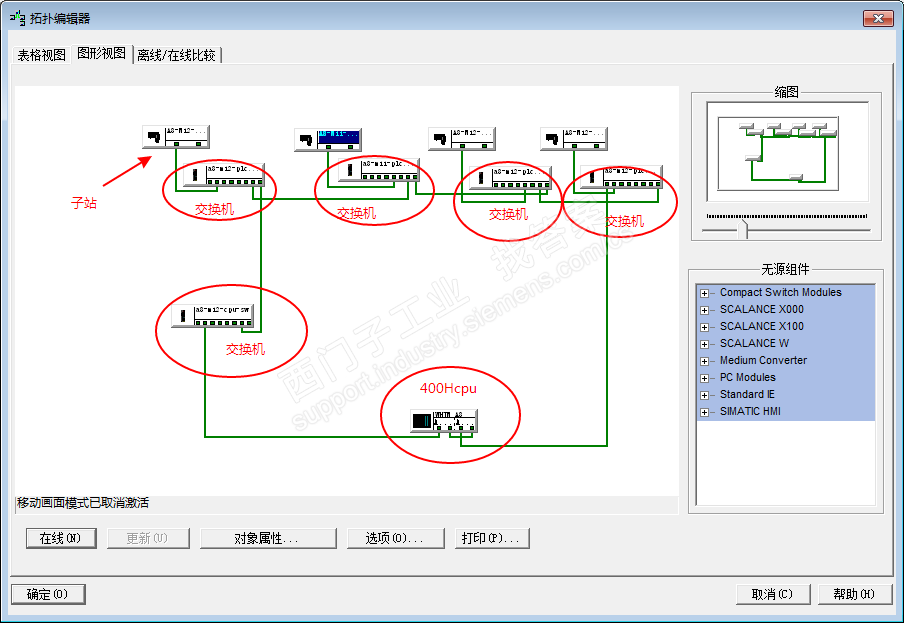This screenshot has width=904, height=623.
Task: Select the WHTR_A8 400H CPU device
Action: click(x=444, y=421)
